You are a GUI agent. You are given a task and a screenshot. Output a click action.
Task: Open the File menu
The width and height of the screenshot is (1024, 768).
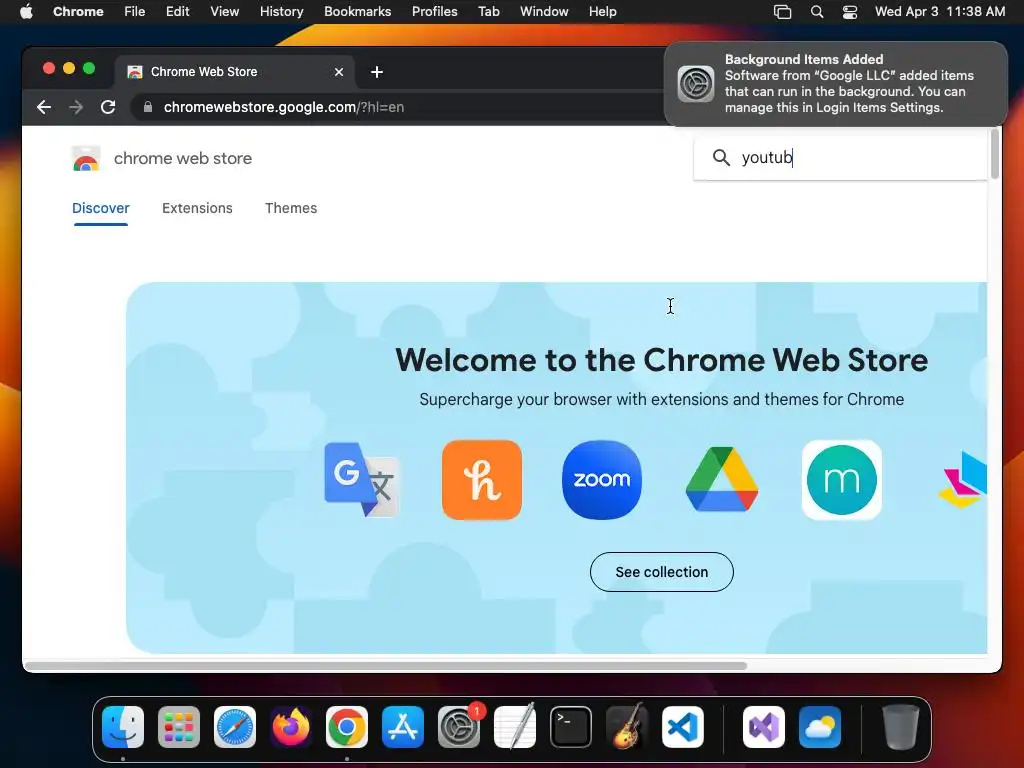[135, 11]
